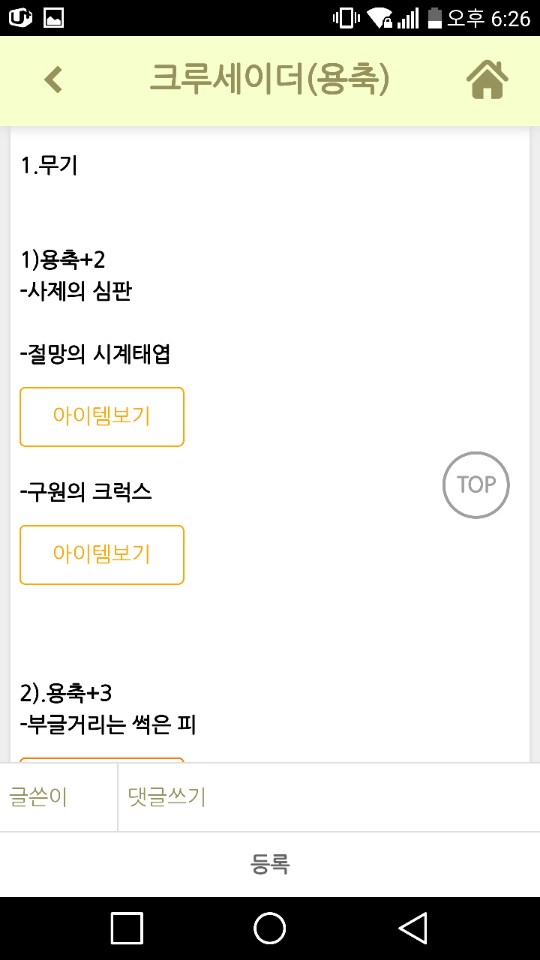Tap the Wi-Fi icon in status bar
The height and width of the screenshot is (960, 540).
point(380,18)
